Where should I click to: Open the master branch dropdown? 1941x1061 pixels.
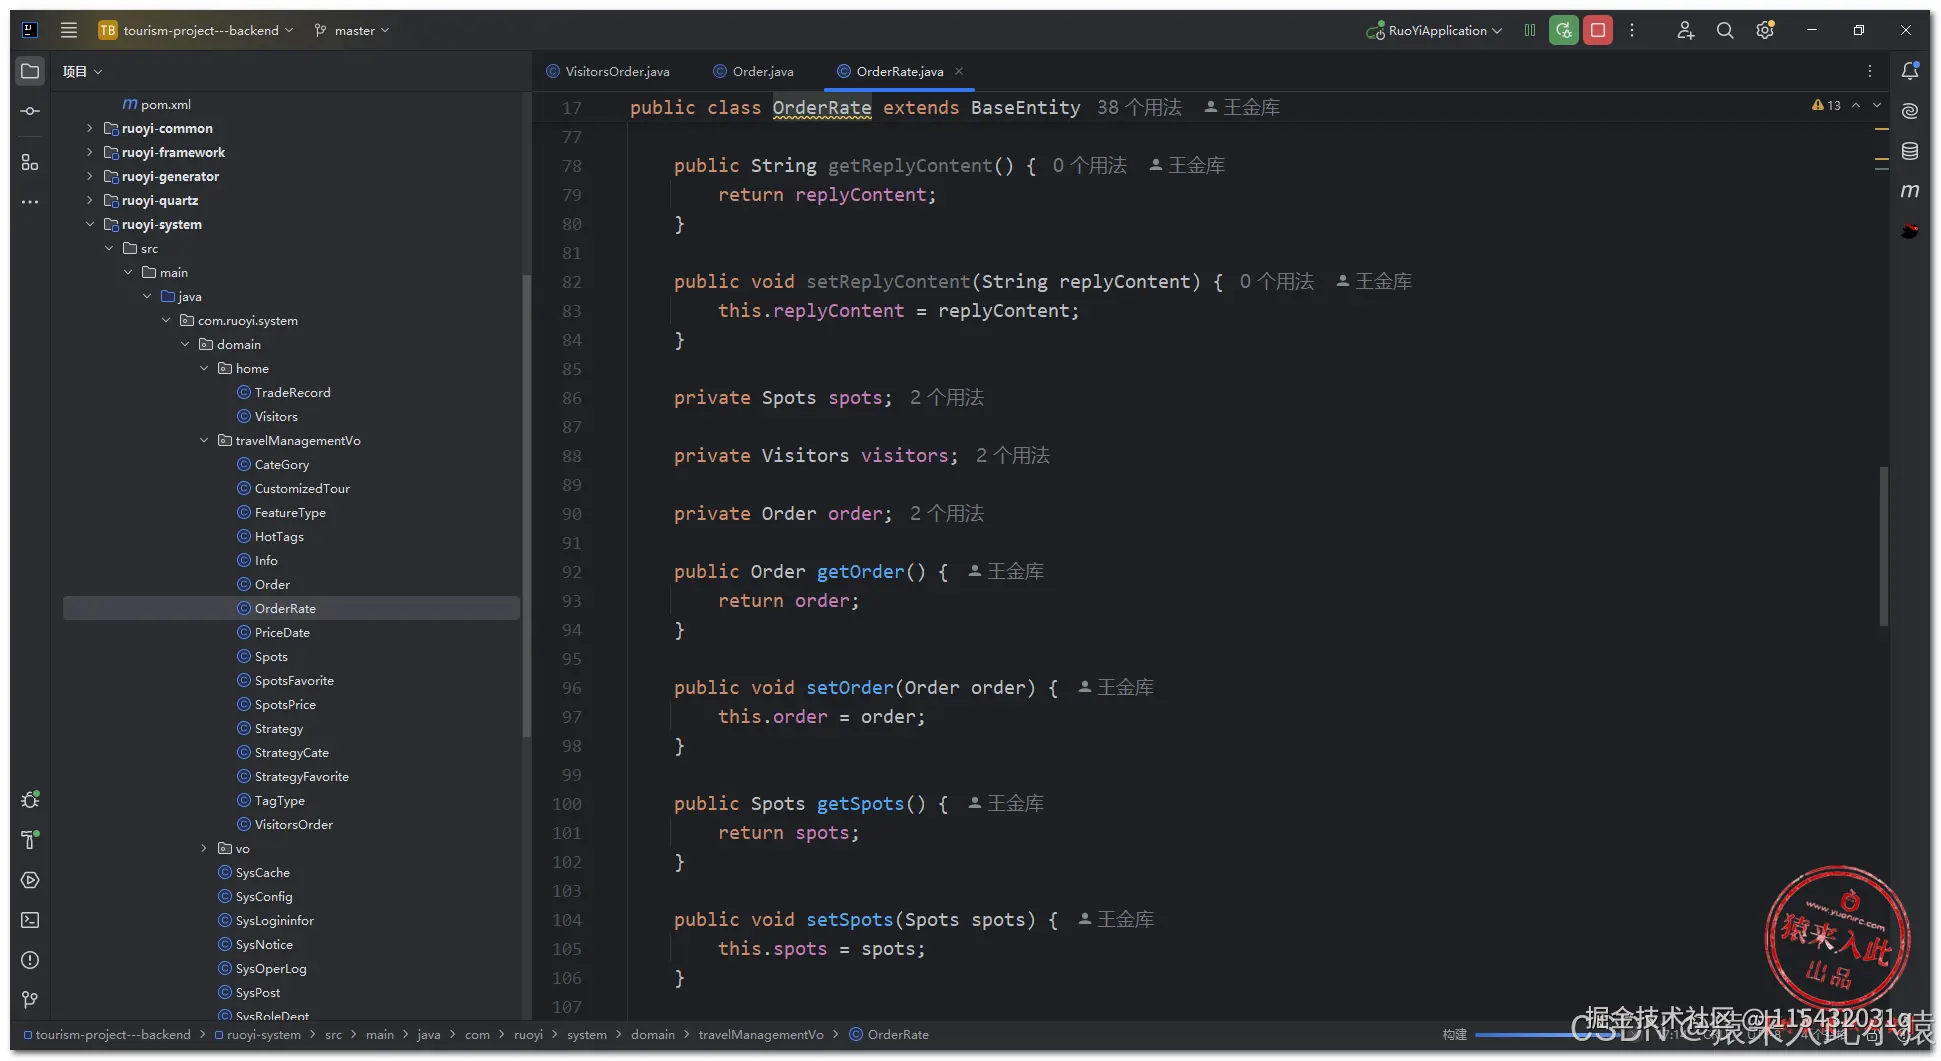[352, 30]
